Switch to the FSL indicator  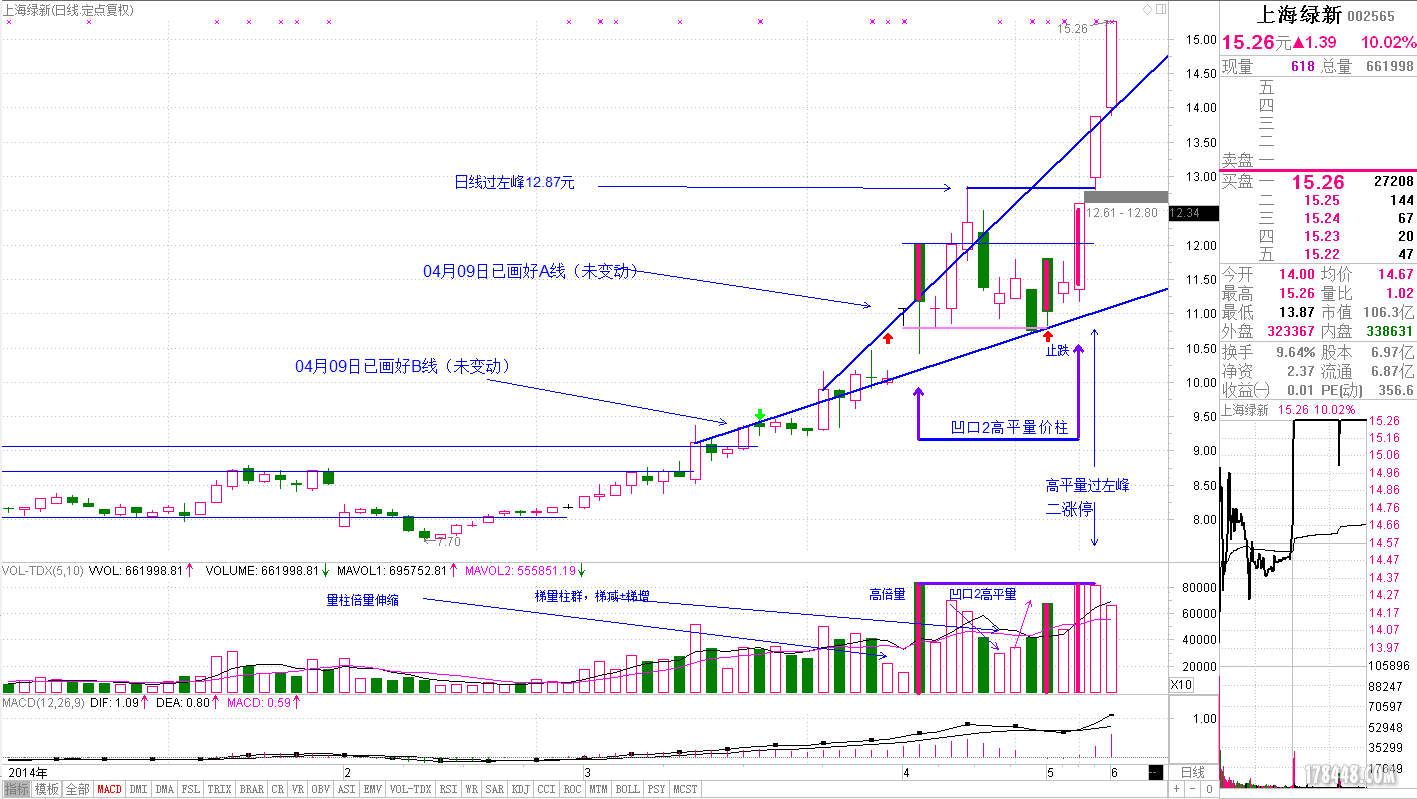190,789
